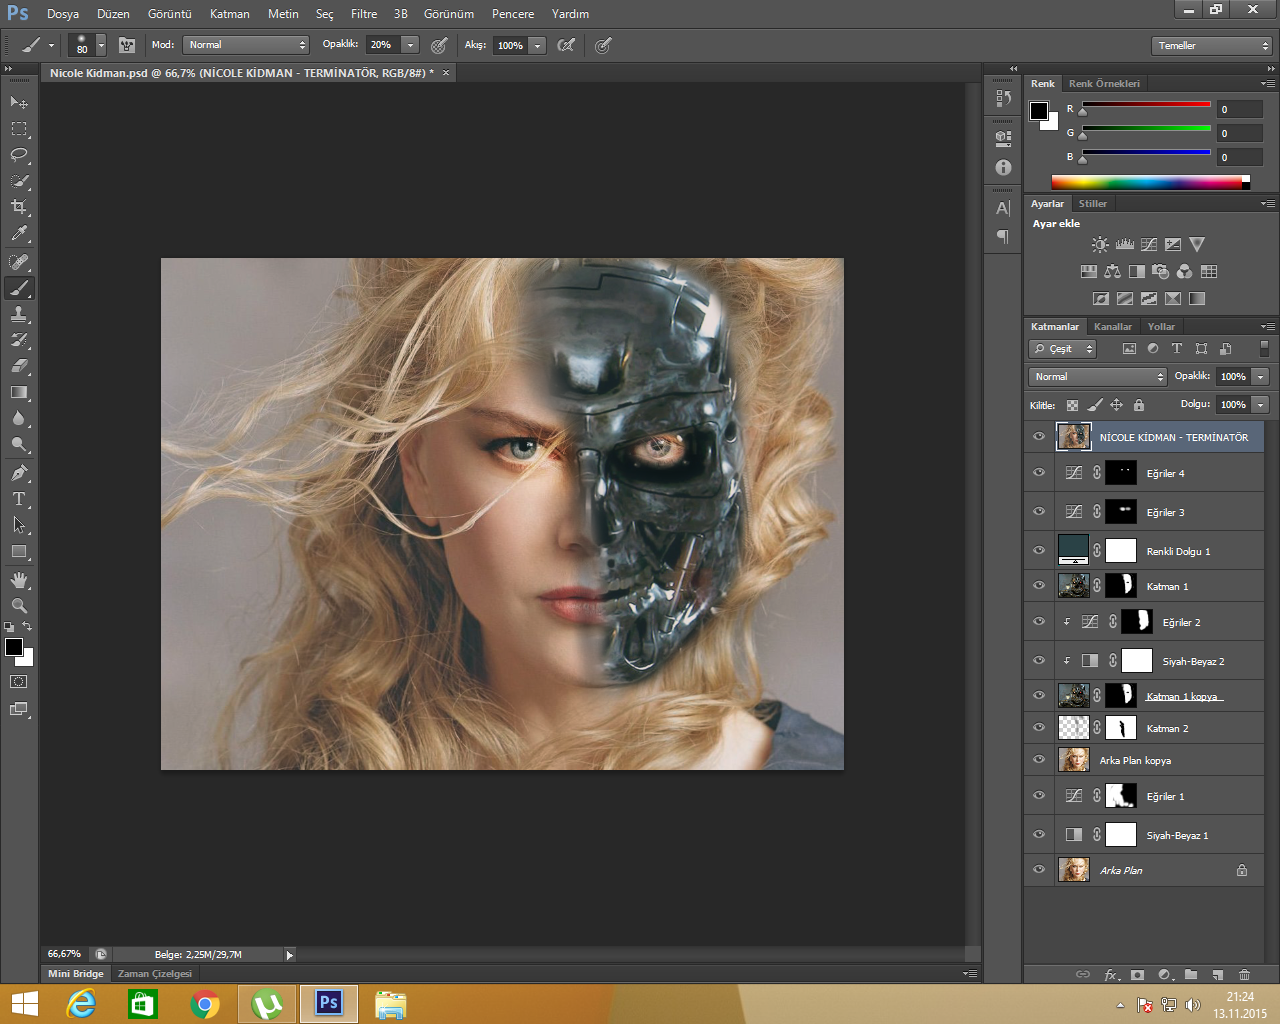Toggle lock all for layer
Screen dimensions: 1280x1024
tap(1139, 405)
